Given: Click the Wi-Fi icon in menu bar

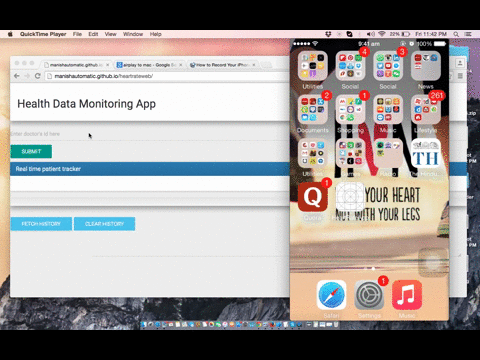Looking at the screenshot, I should (x=382, y=34).
